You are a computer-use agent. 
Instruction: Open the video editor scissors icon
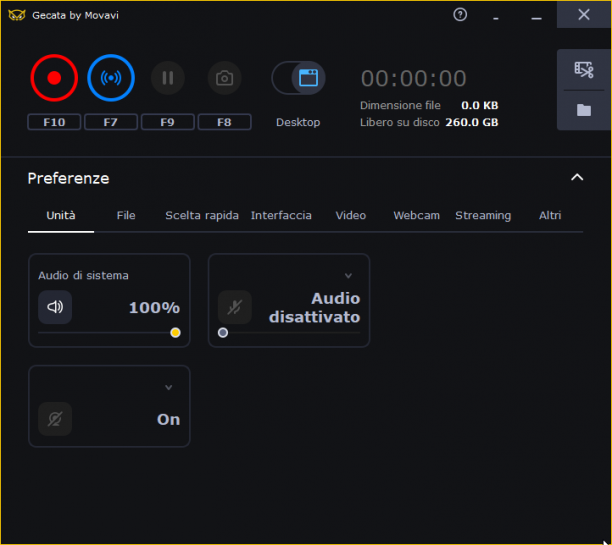(584, 70)
